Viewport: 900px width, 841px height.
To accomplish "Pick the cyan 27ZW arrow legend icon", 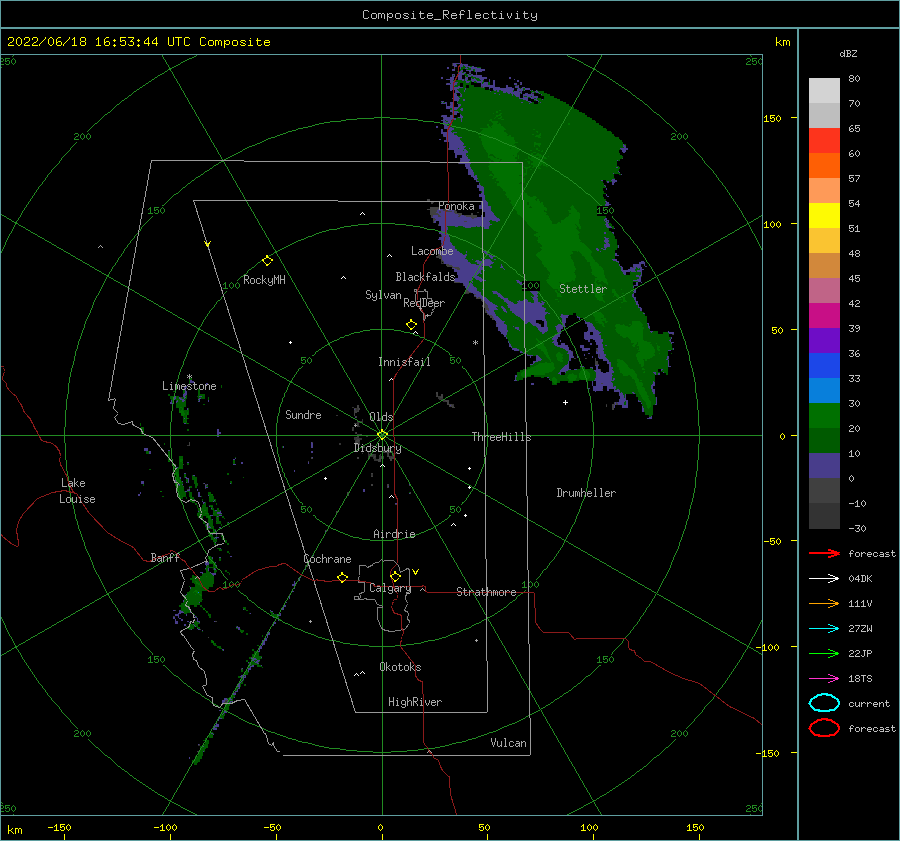I will point(824,629).
